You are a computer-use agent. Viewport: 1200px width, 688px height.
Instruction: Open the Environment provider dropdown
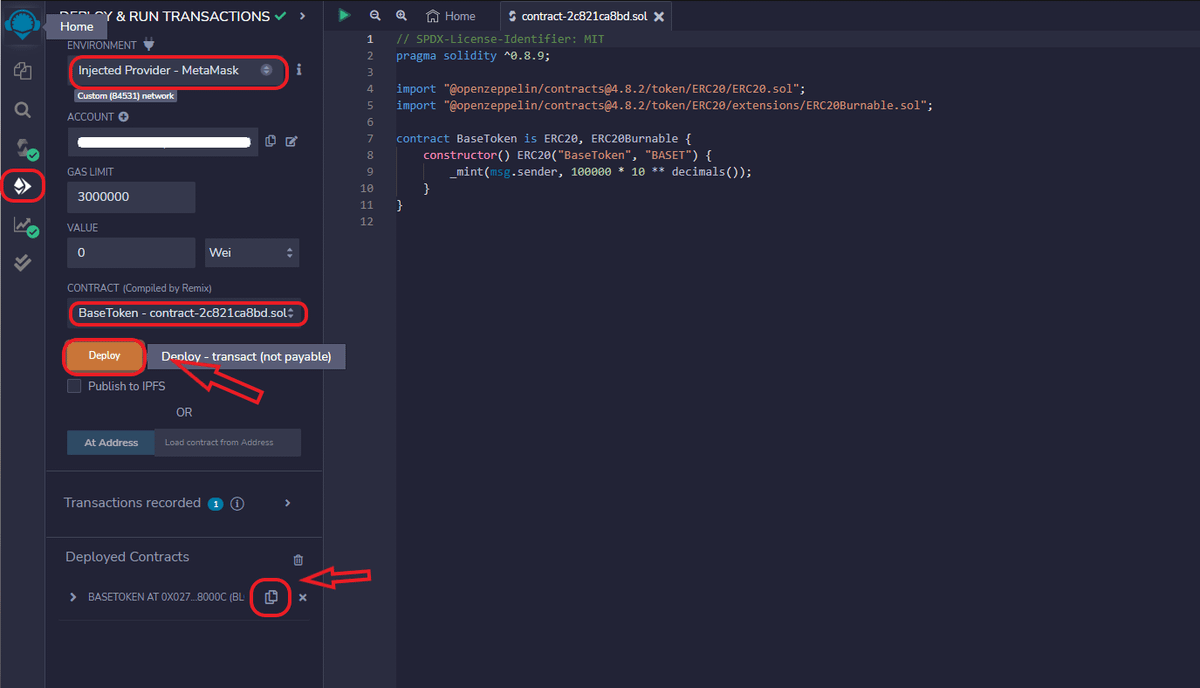click(x=176, y=71)
